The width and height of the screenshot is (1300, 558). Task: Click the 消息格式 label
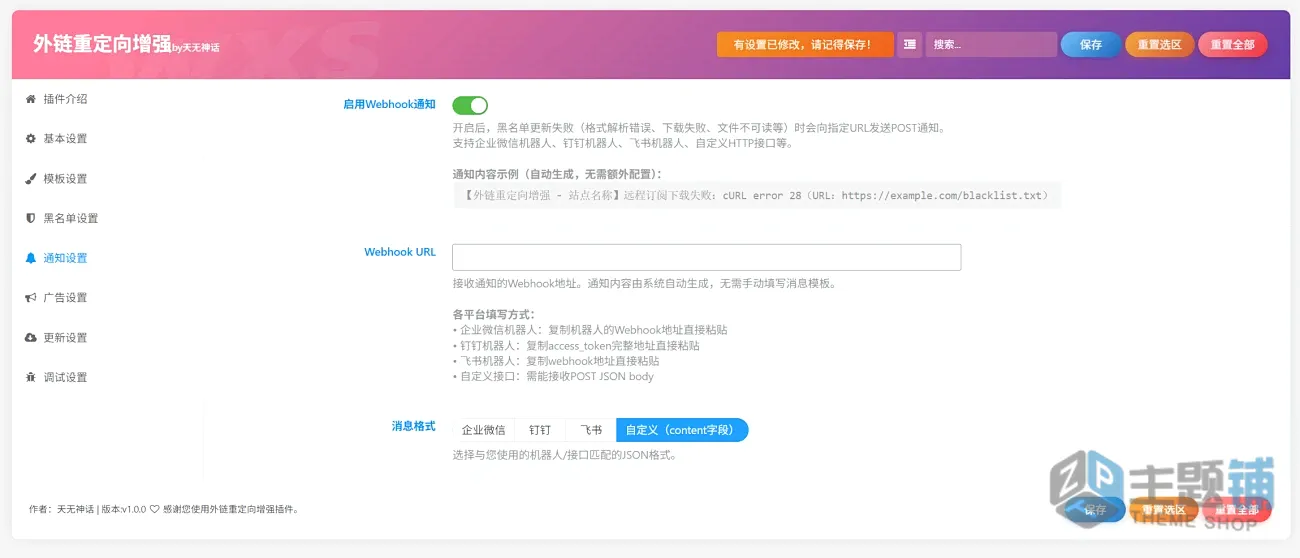click(413, 426)
